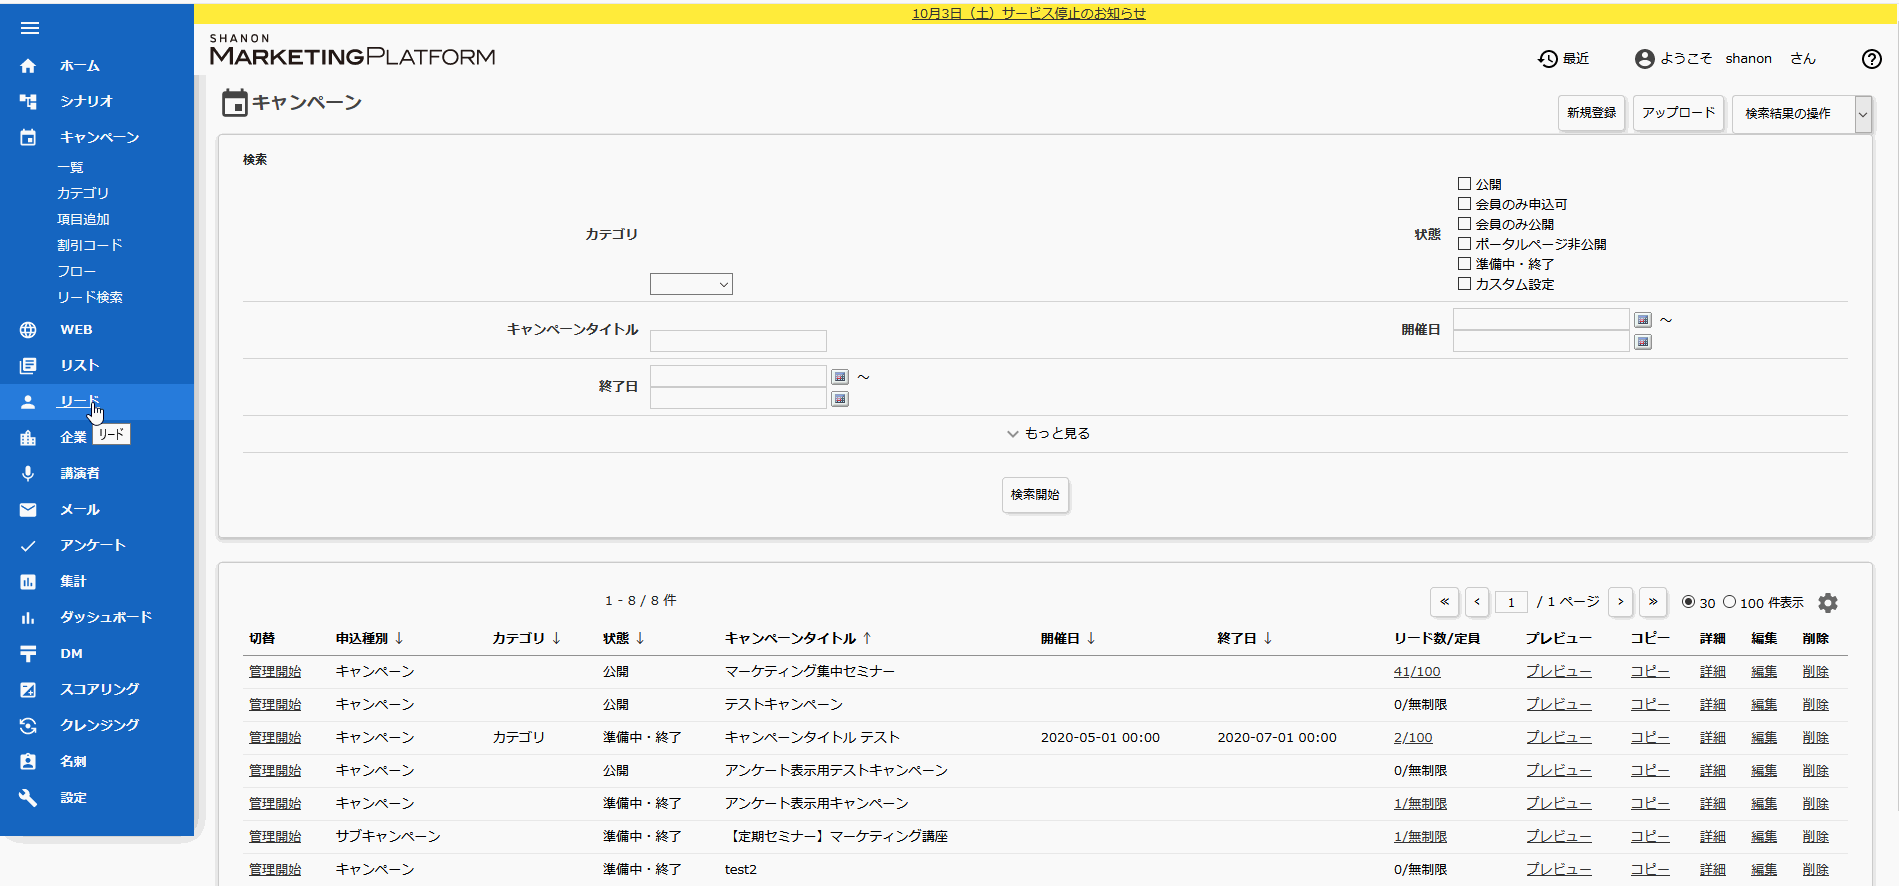Go to the next page arrow

[1620, 602]
